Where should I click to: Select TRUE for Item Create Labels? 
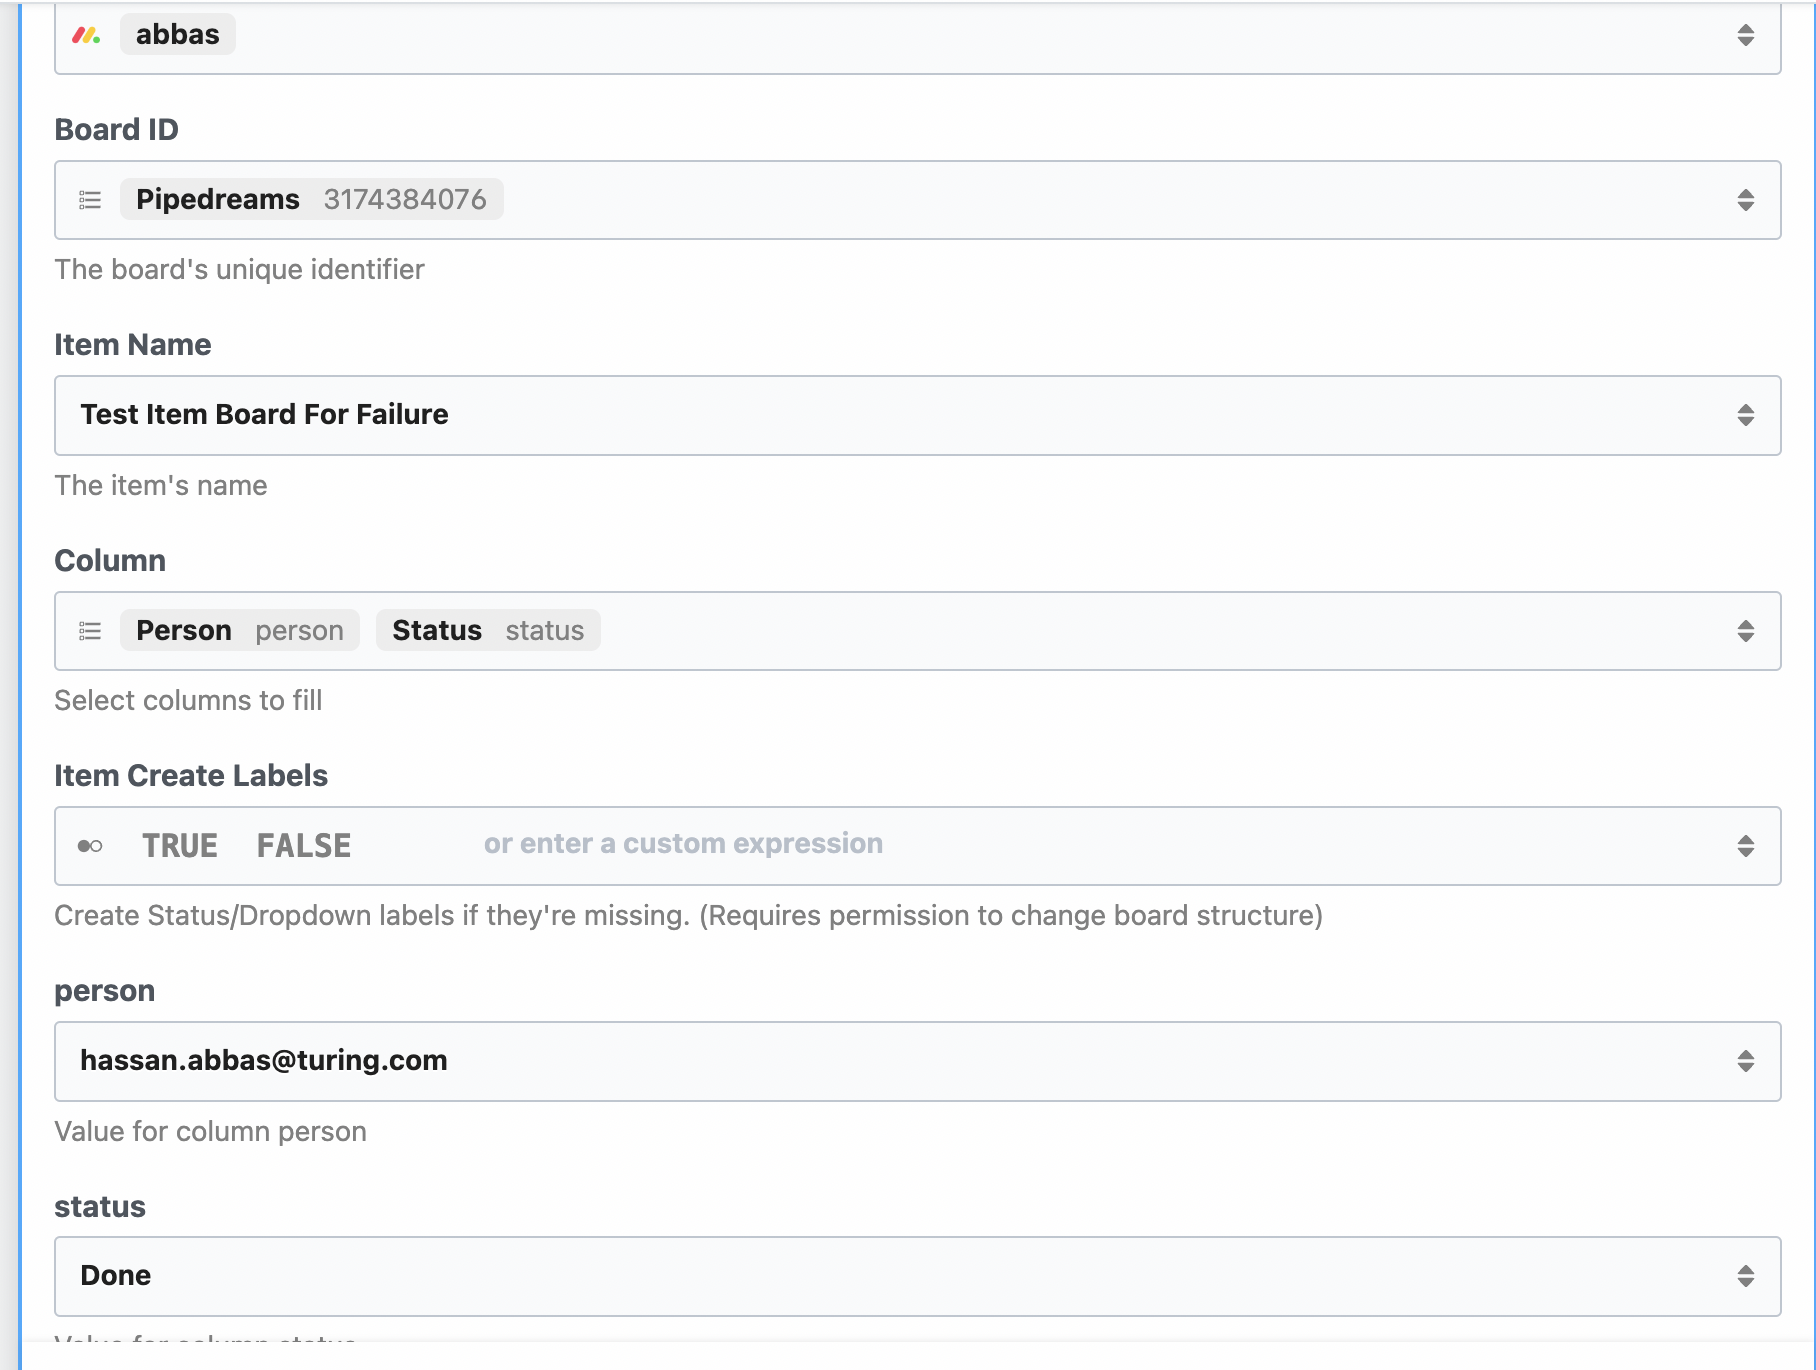(180, 846)
